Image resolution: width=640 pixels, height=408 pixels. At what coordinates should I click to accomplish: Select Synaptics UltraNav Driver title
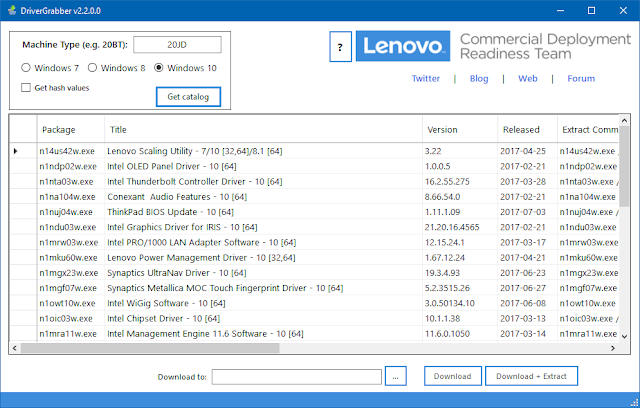(263, 273)
